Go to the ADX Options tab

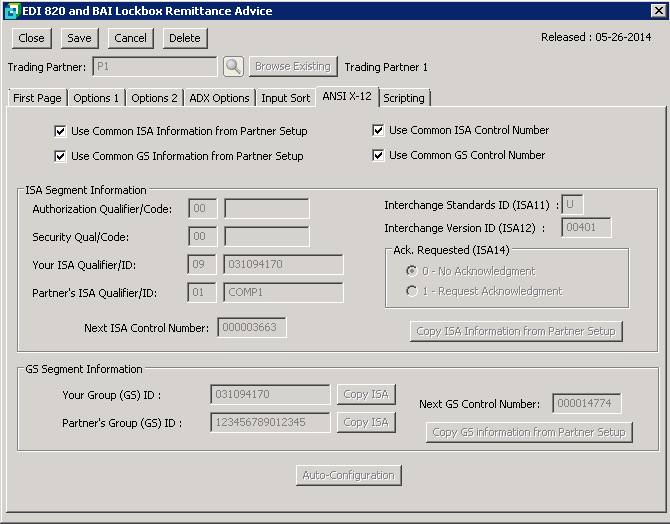point(219,98)
